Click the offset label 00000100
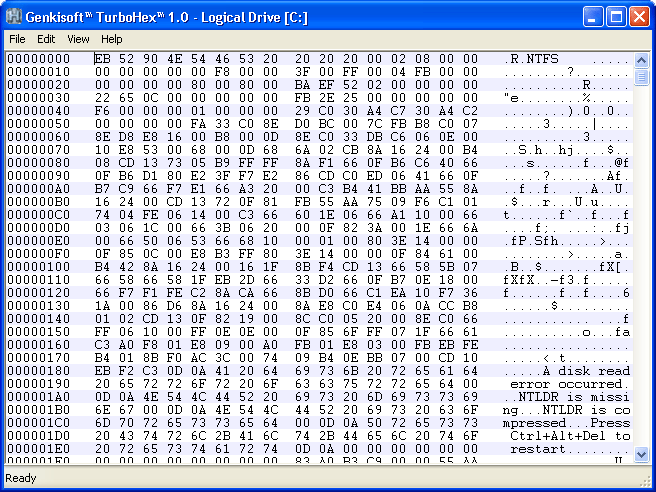 36,267
